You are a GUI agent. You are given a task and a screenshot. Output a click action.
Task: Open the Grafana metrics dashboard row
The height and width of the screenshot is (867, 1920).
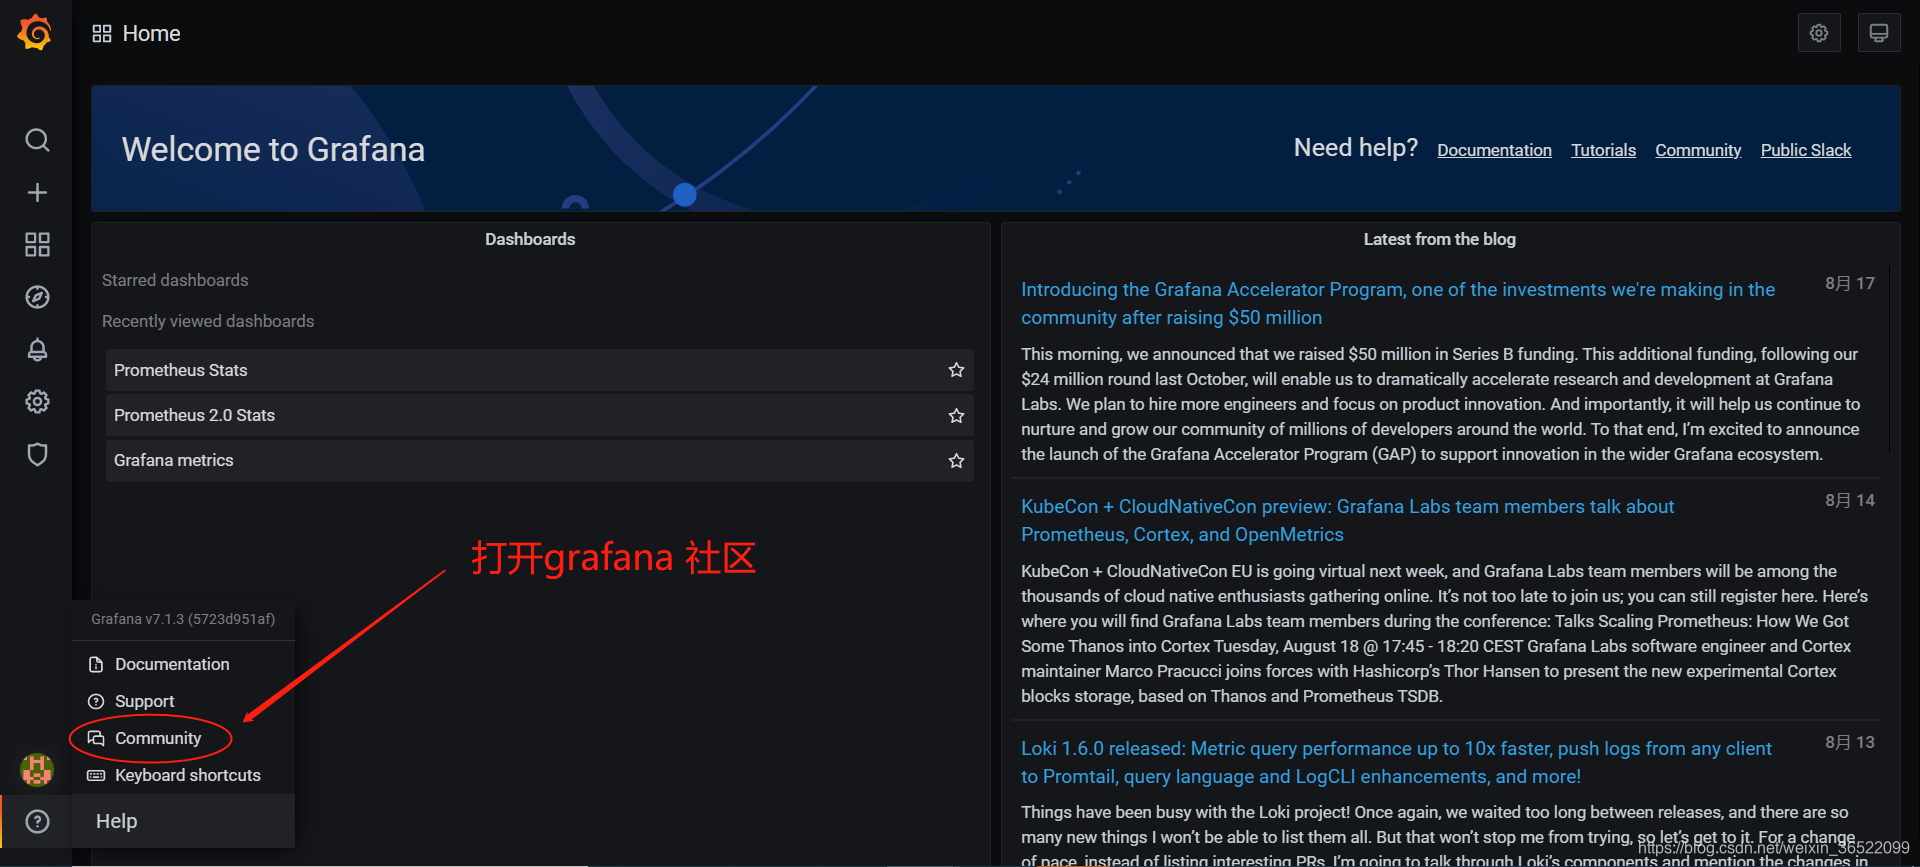[540, 460]
